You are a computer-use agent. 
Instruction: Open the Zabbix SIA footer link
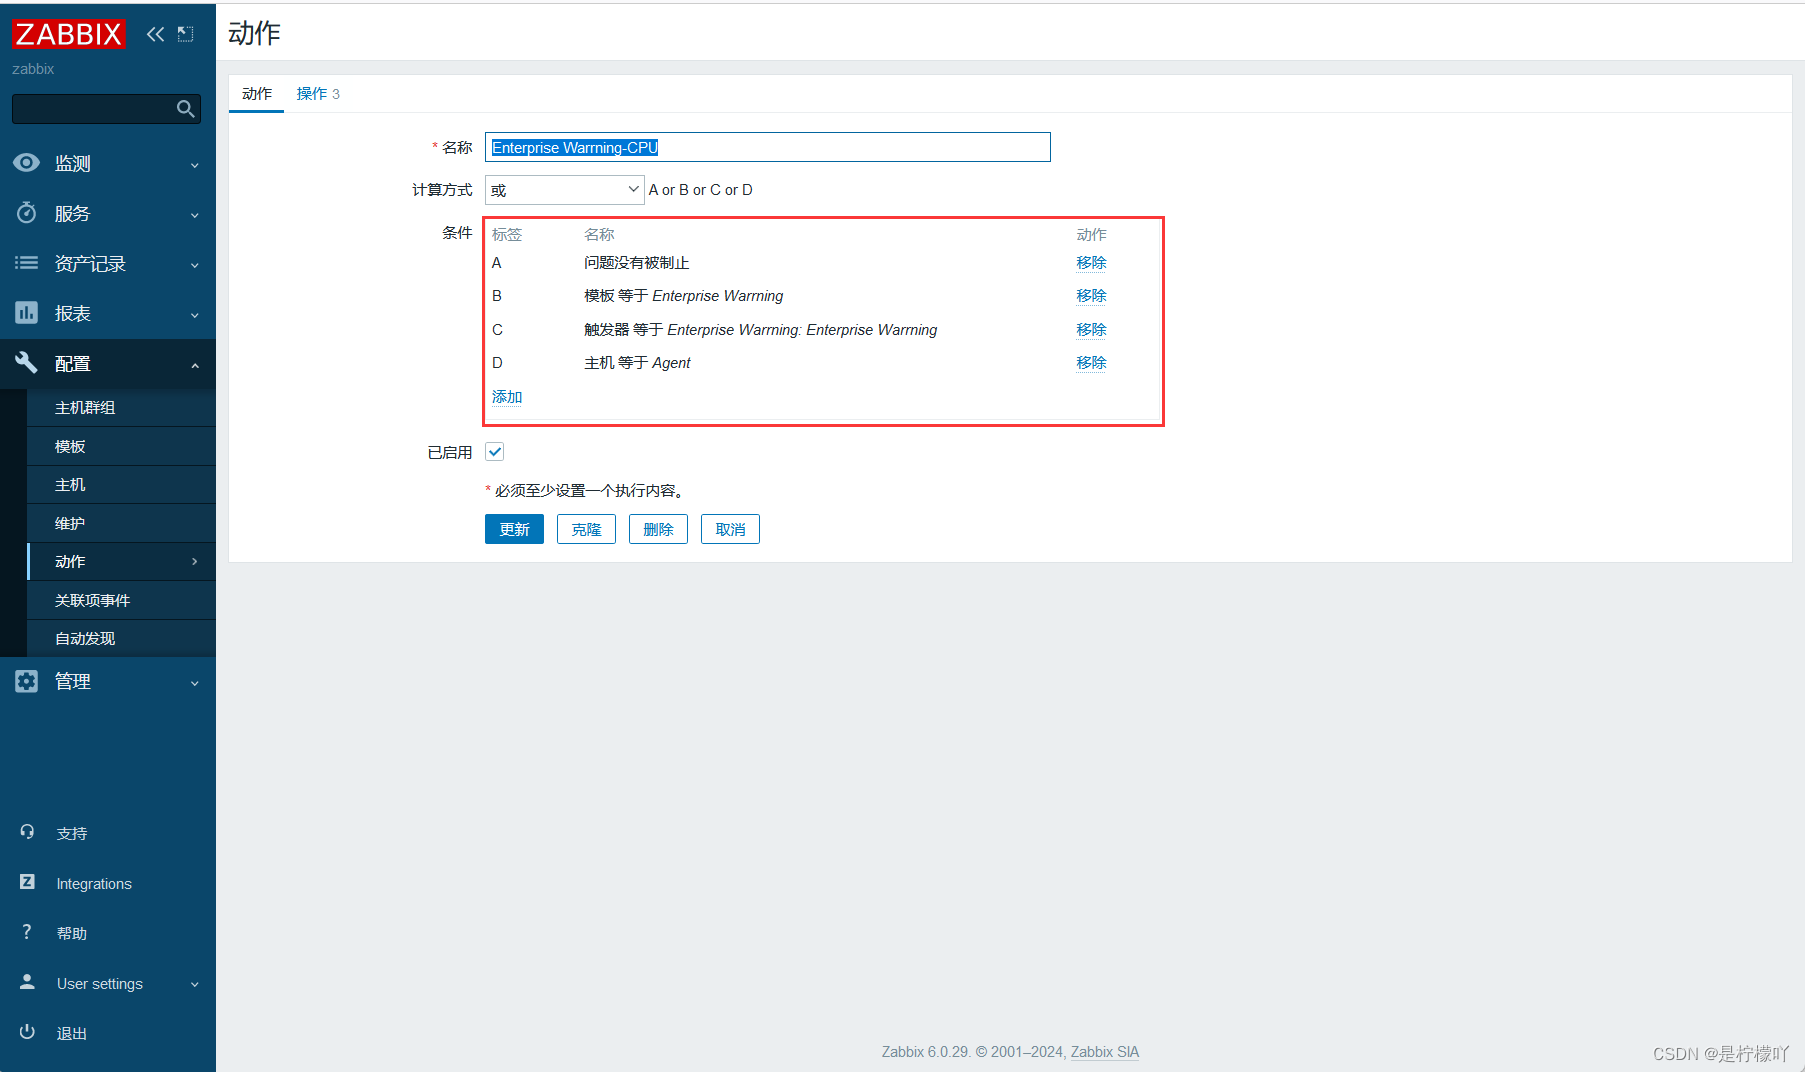1105,1052
